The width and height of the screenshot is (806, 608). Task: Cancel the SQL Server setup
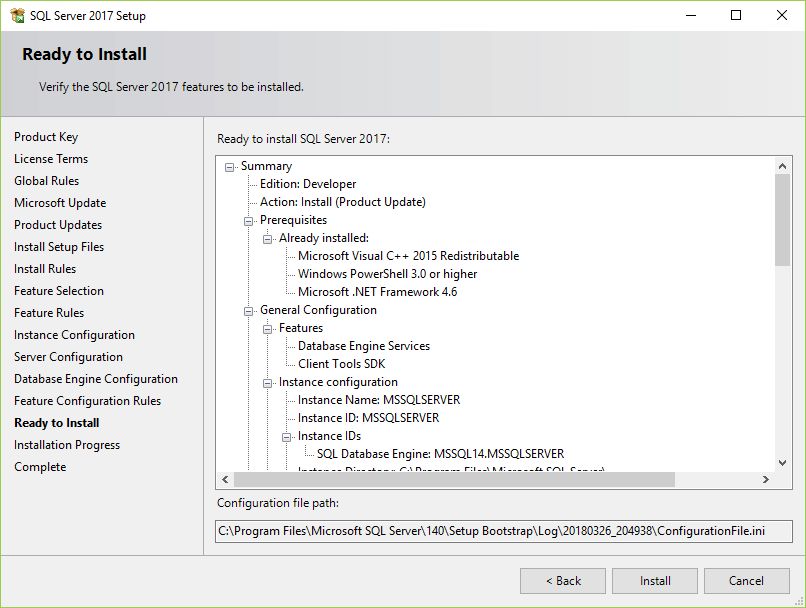pos(746,581)
